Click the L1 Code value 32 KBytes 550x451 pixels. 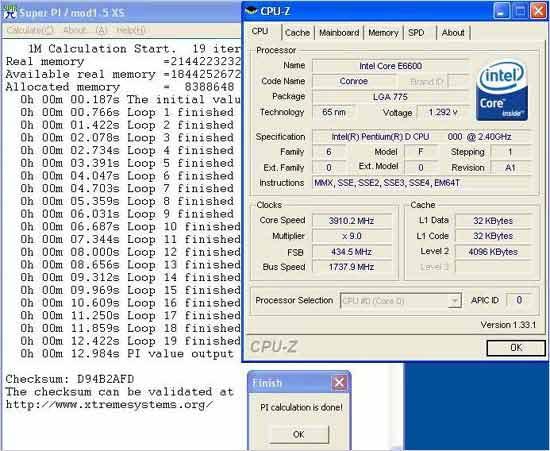(x=493, y=236)
